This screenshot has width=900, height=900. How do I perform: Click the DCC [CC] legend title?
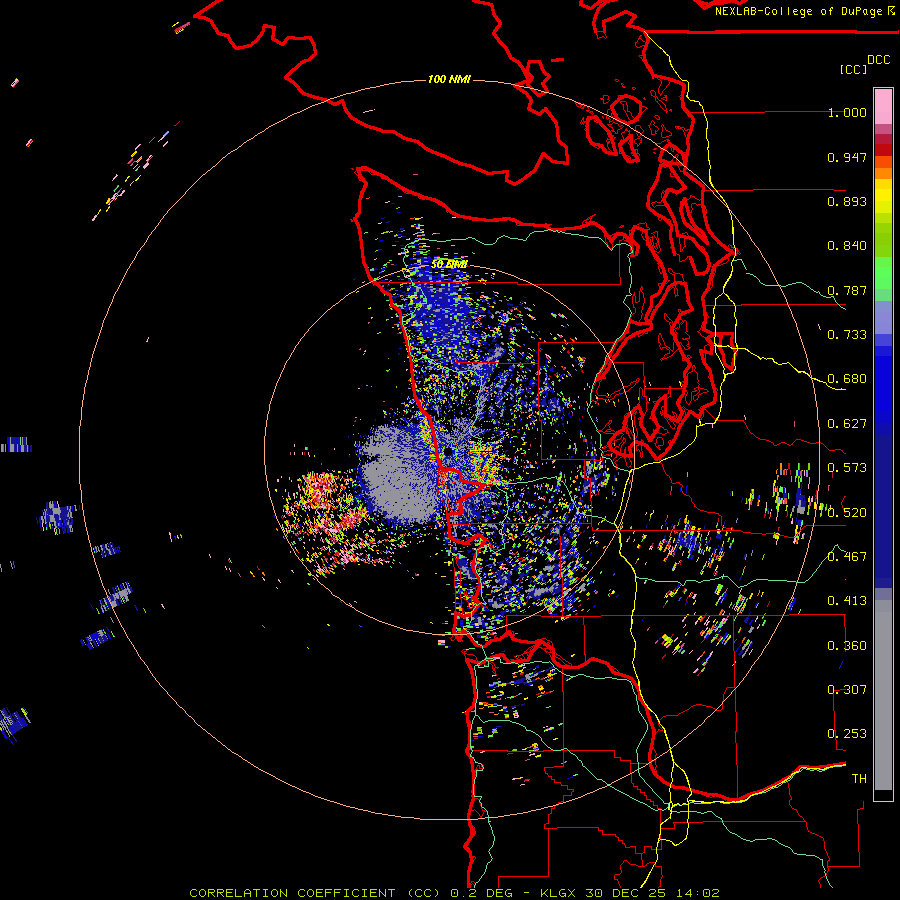point(864,64)
